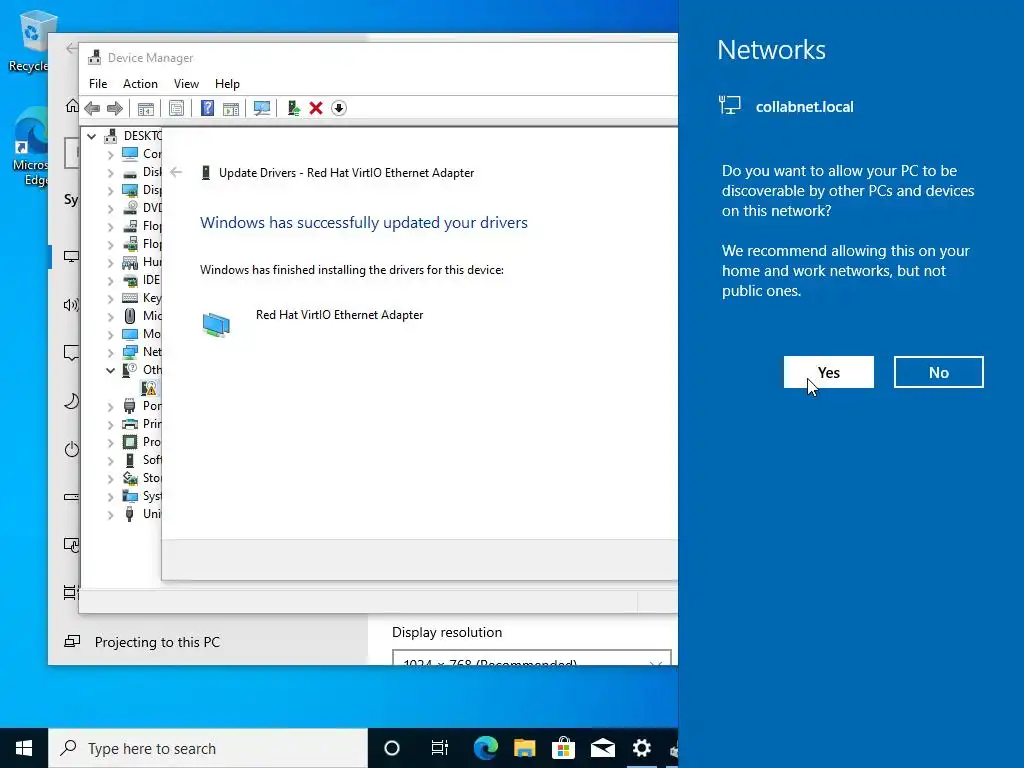Expand the DVD drives tree node

pyautogui.click(x=110, y=209)
